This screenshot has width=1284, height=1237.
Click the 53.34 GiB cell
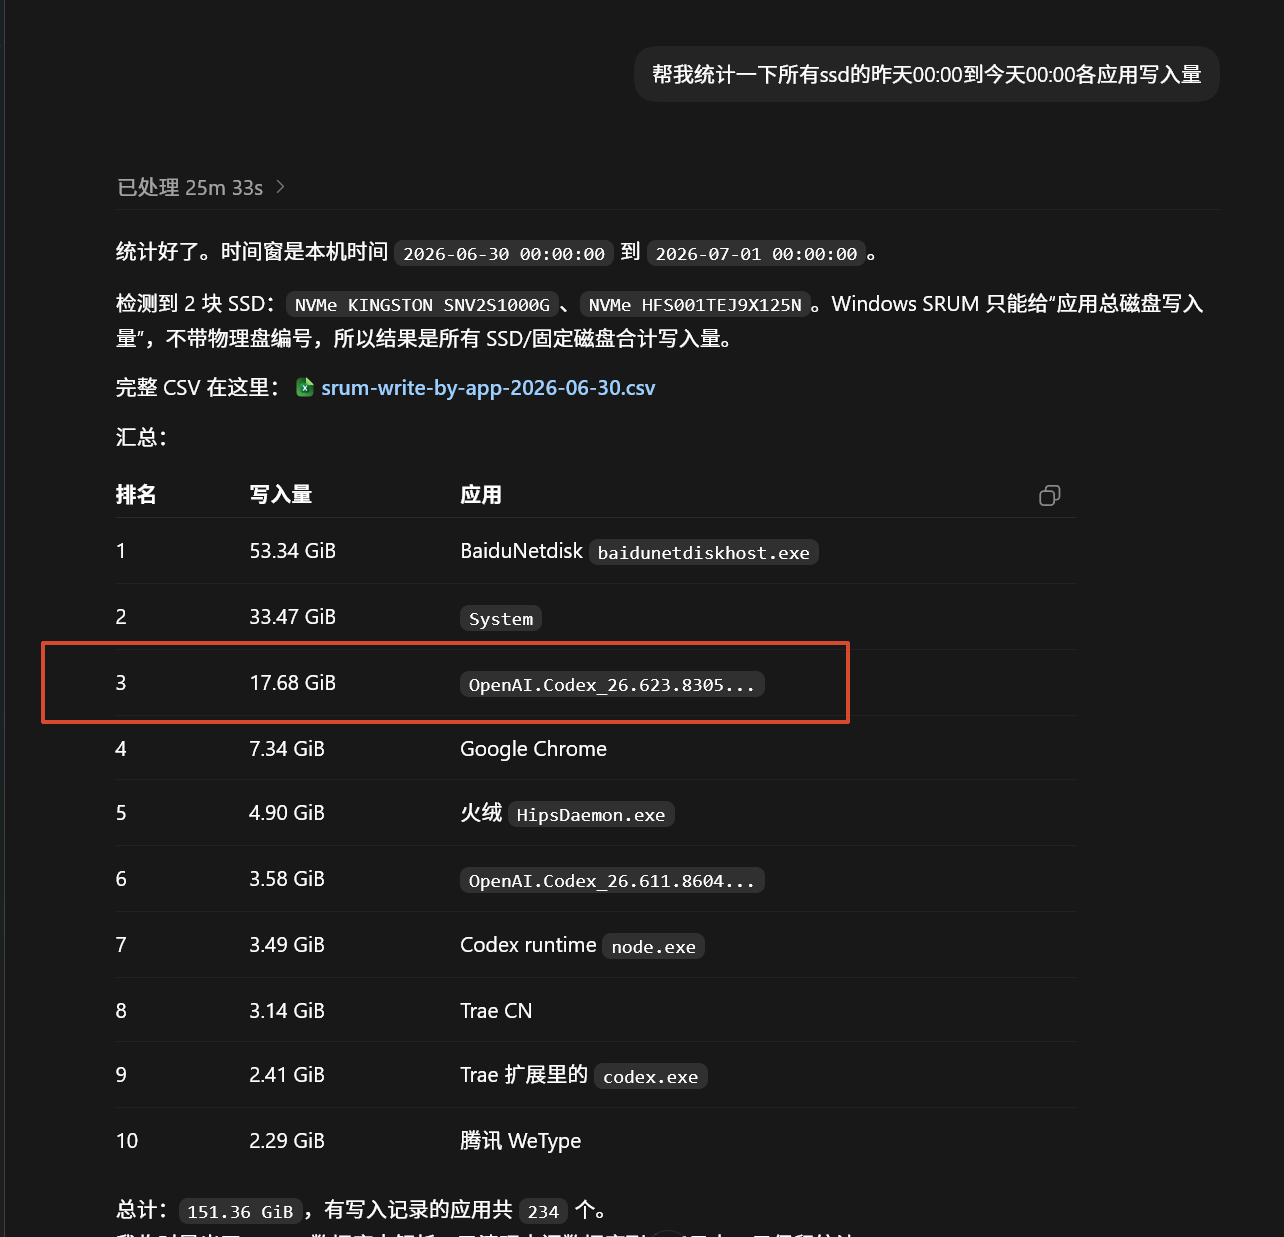[x=293, y=551]
